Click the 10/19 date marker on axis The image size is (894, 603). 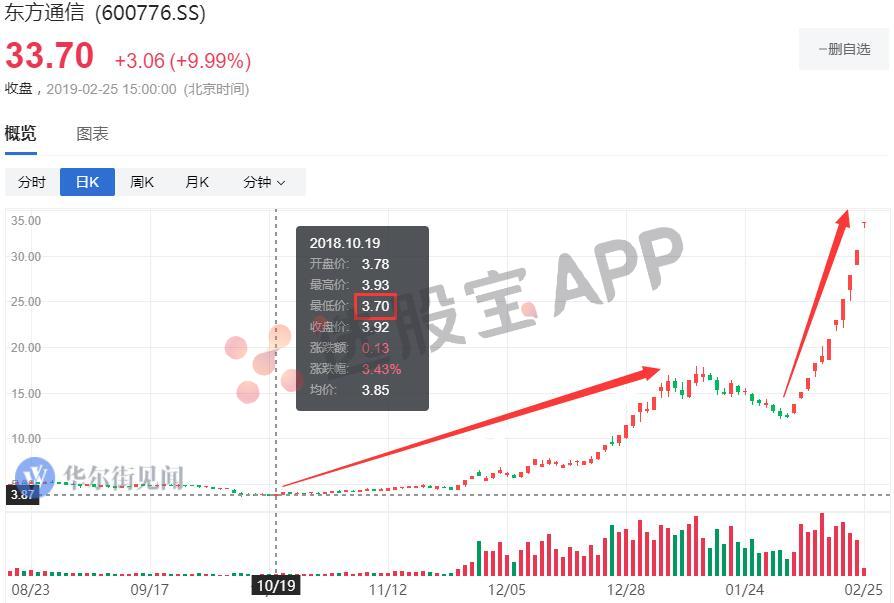coord(276,585)
